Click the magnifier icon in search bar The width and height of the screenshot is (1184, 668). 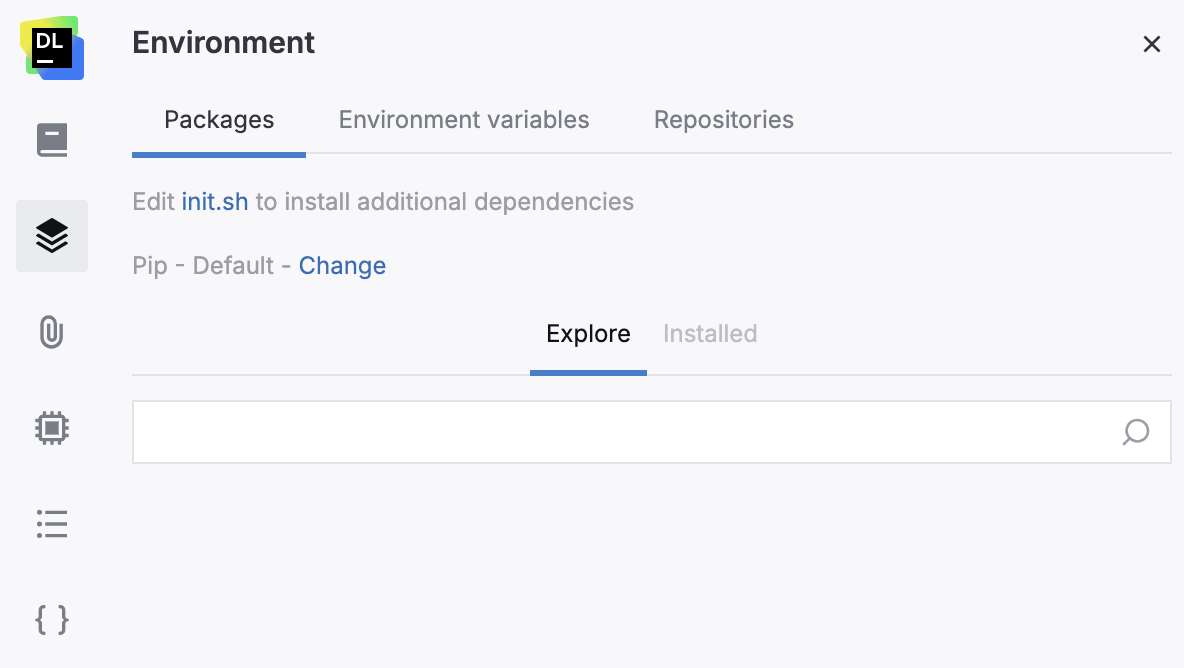(x=1135, y=432)
